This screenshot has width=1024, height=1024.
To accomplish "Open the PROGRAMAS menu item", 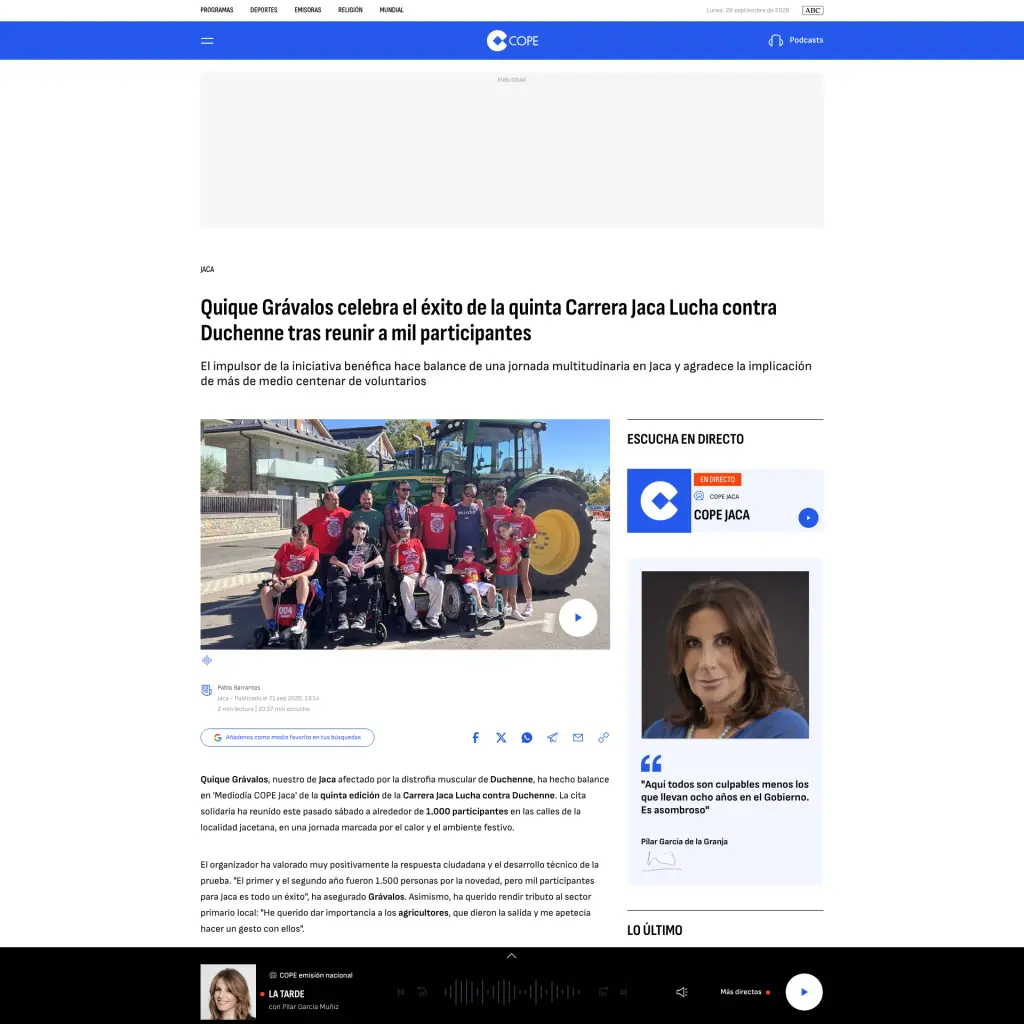I will pyautogui.click(x=217, y=10).
